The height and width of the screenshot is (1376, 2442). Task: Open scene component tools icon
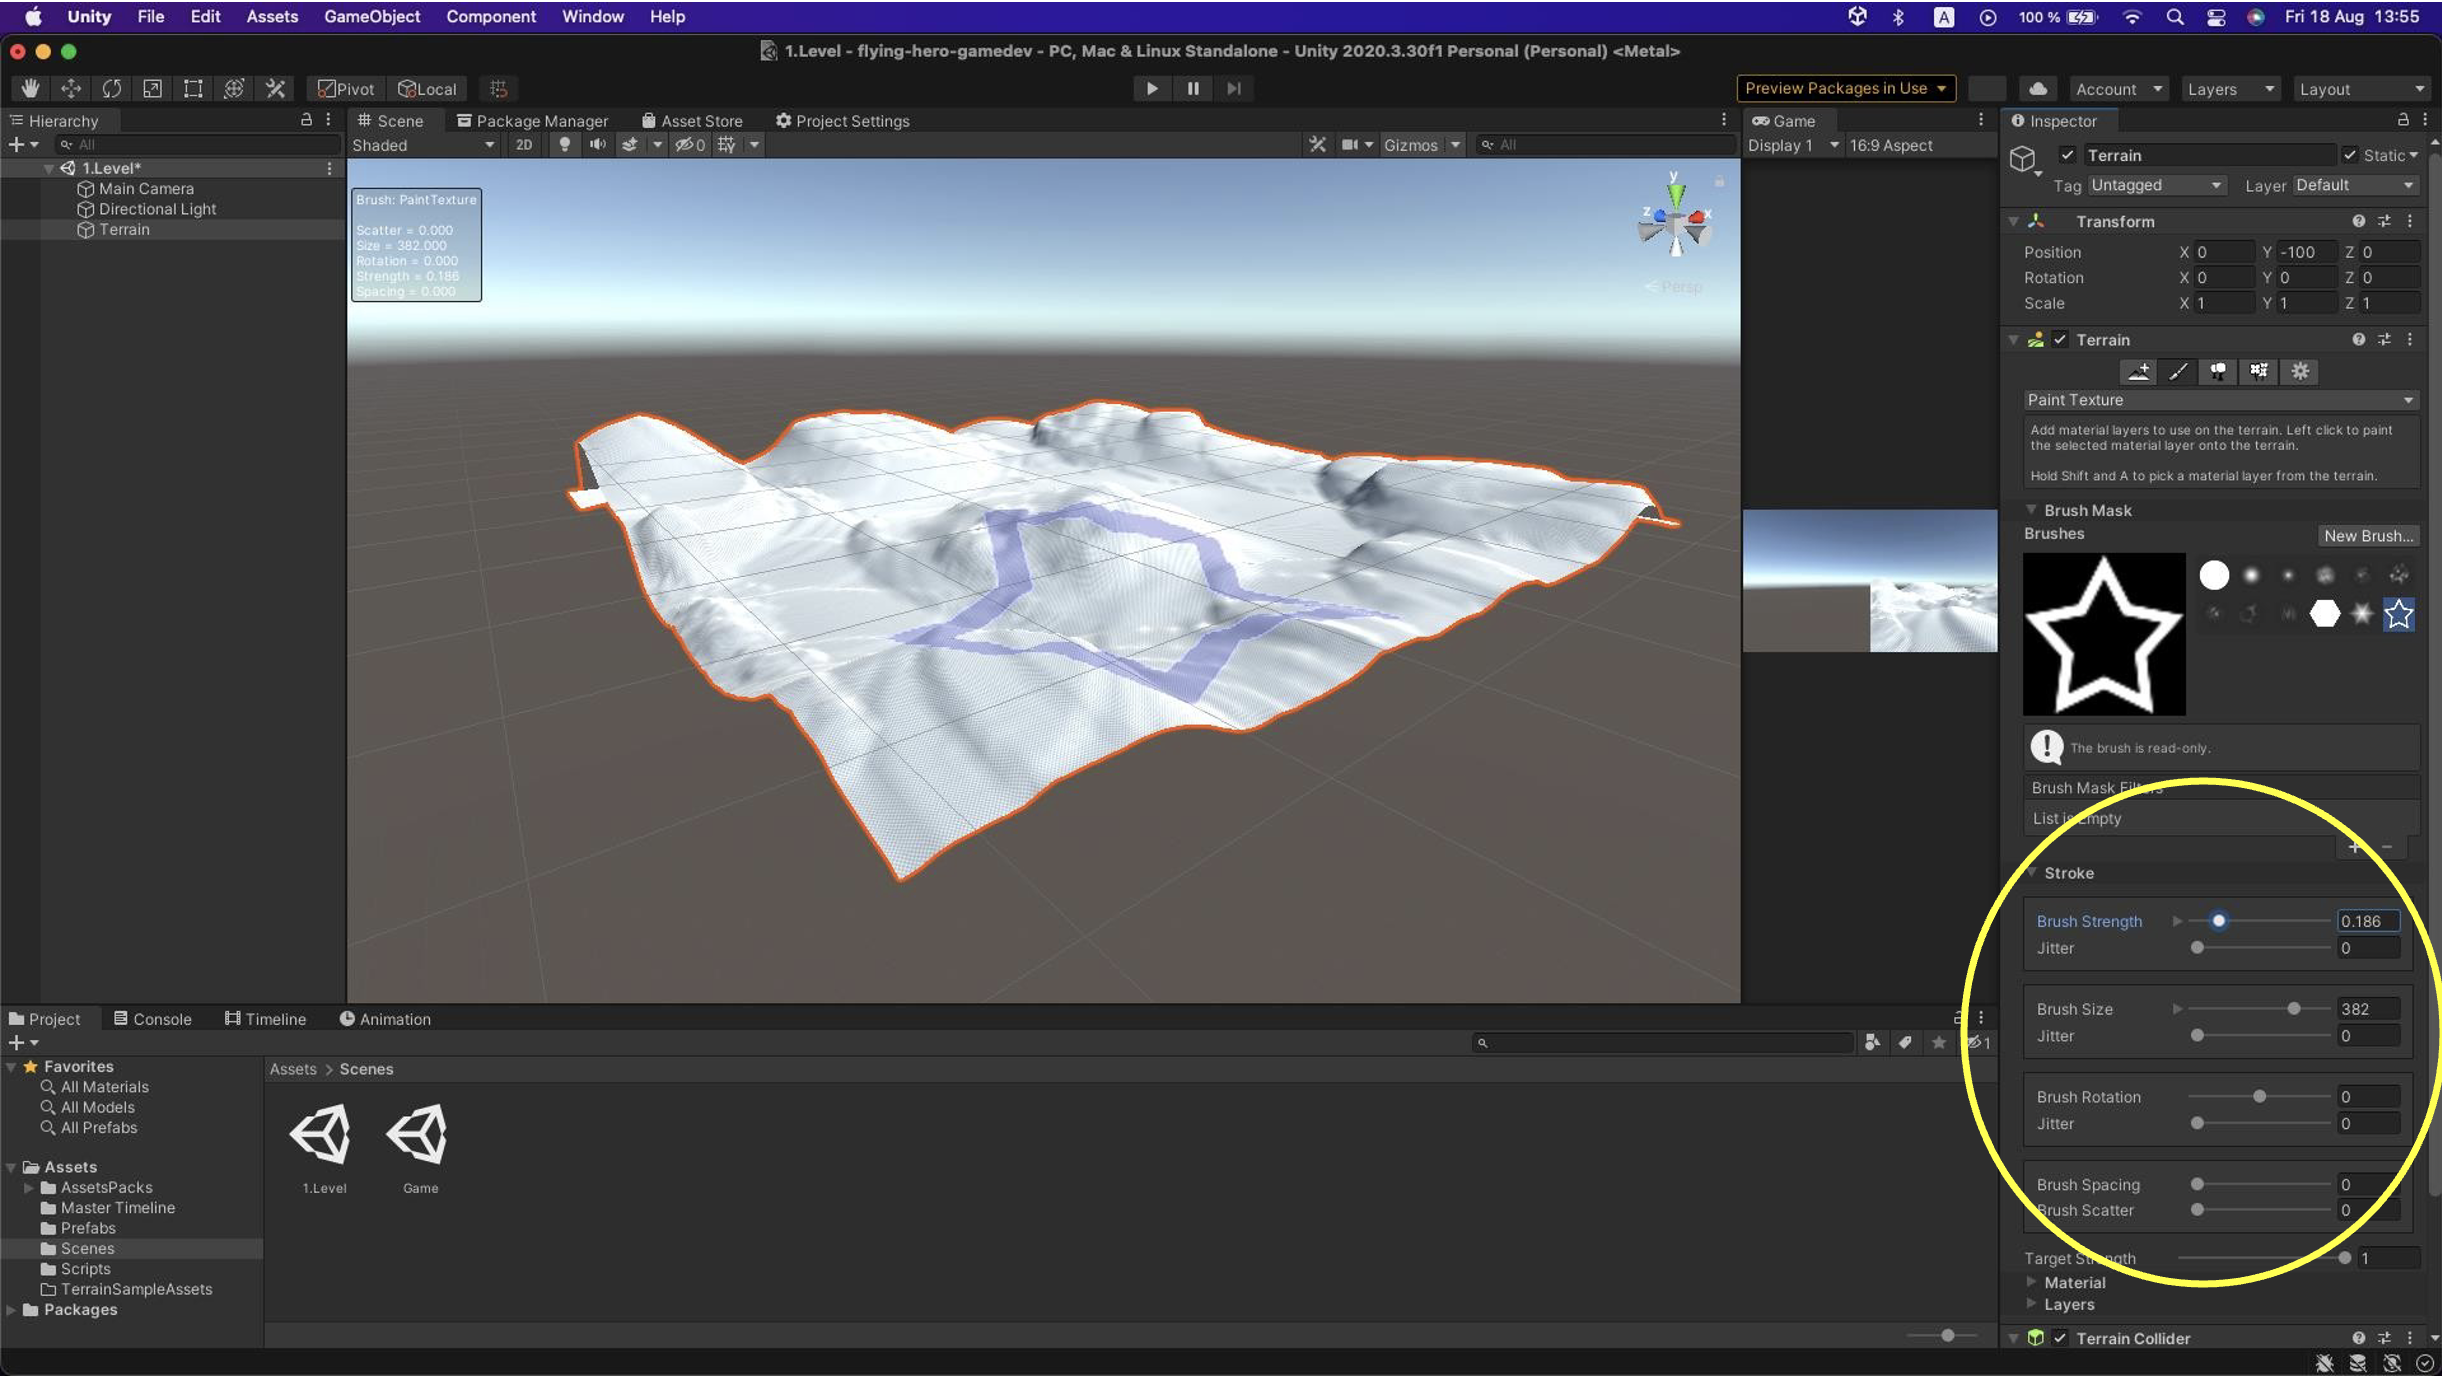coord(1318,145)
